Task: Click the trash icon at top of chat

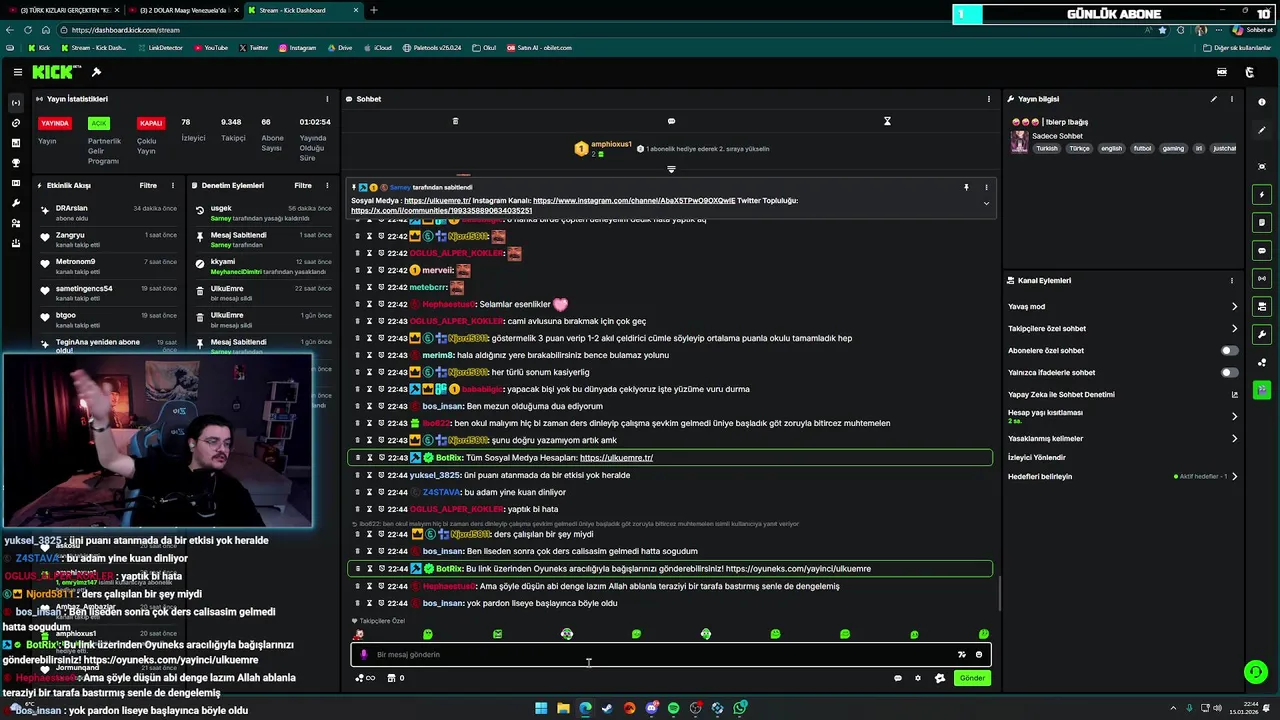Action: (455, 121)
